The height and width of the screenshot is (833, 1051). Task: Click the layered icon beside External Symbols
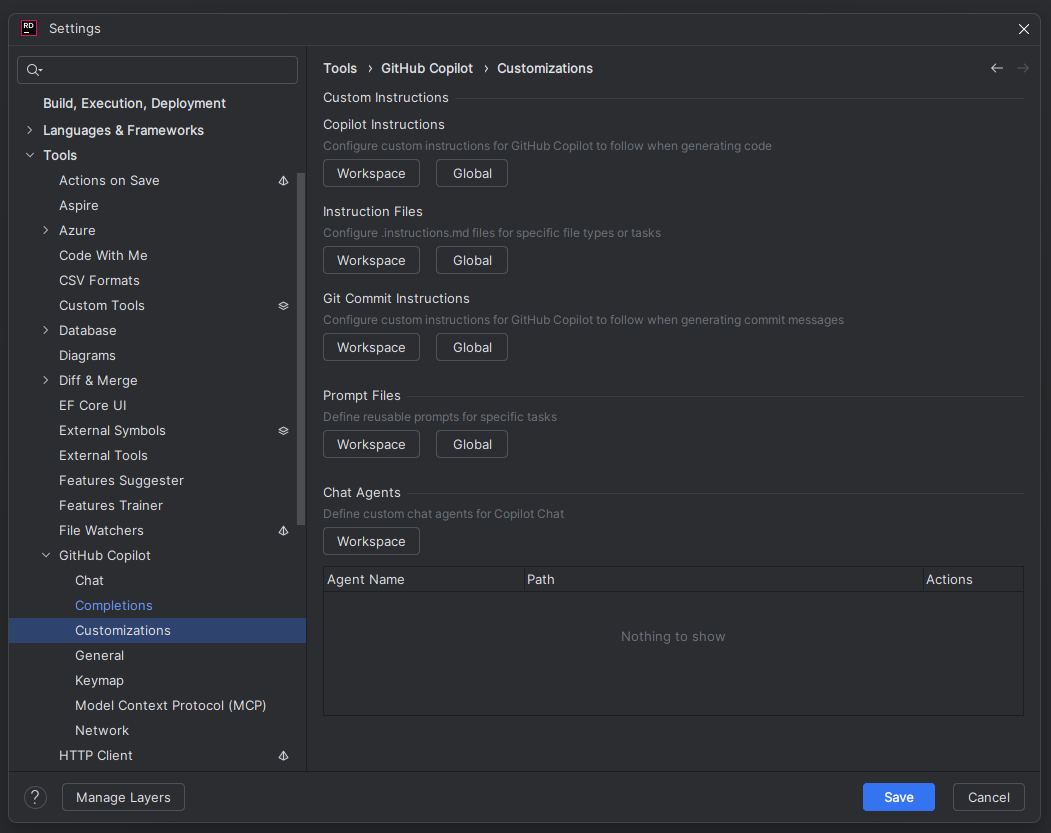click(283, 430)
